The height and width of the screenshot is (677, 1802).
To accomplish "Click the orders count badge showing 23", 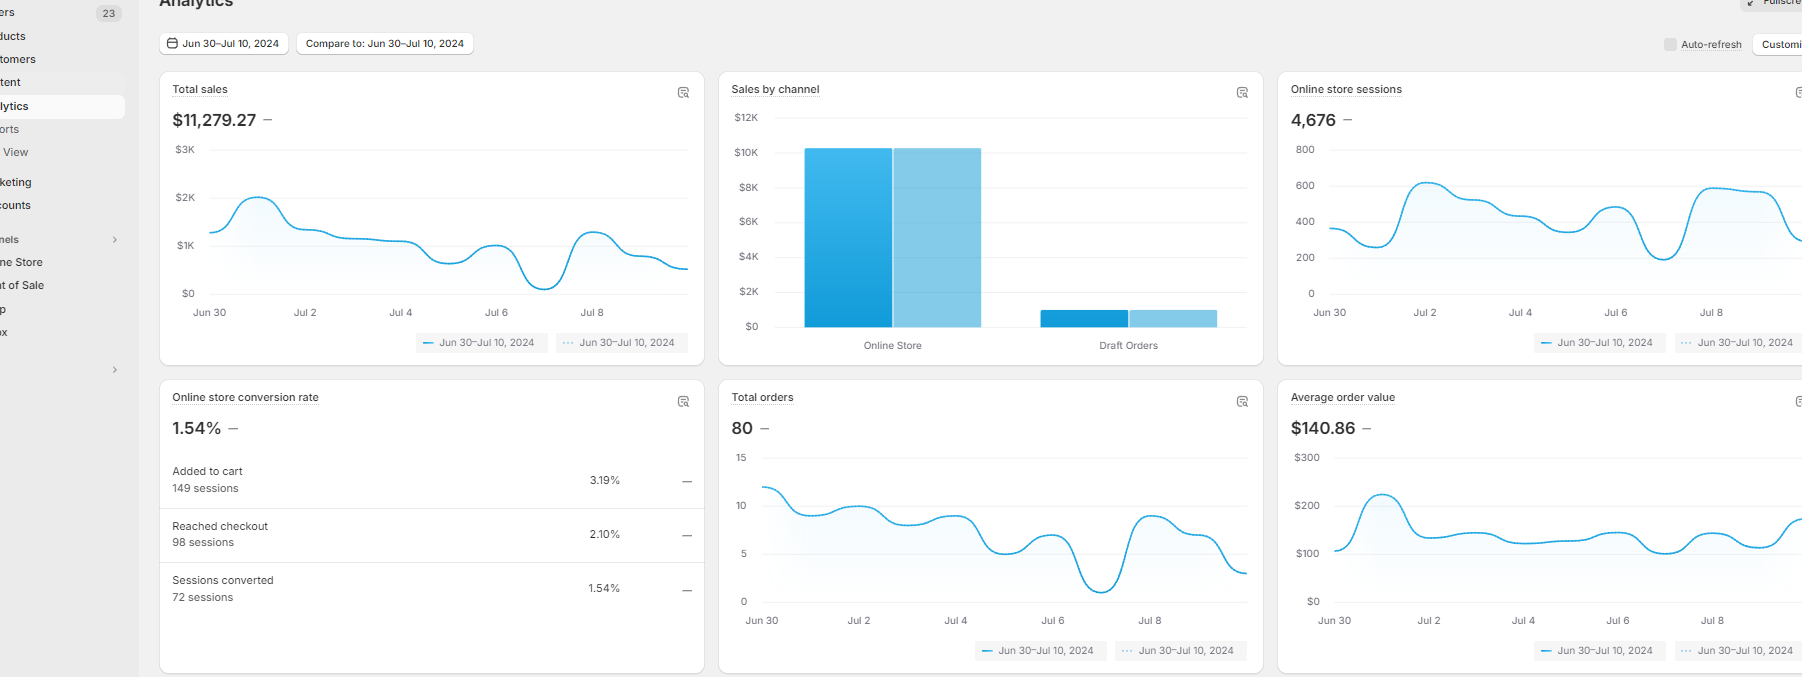I will [x=109, y=14].
